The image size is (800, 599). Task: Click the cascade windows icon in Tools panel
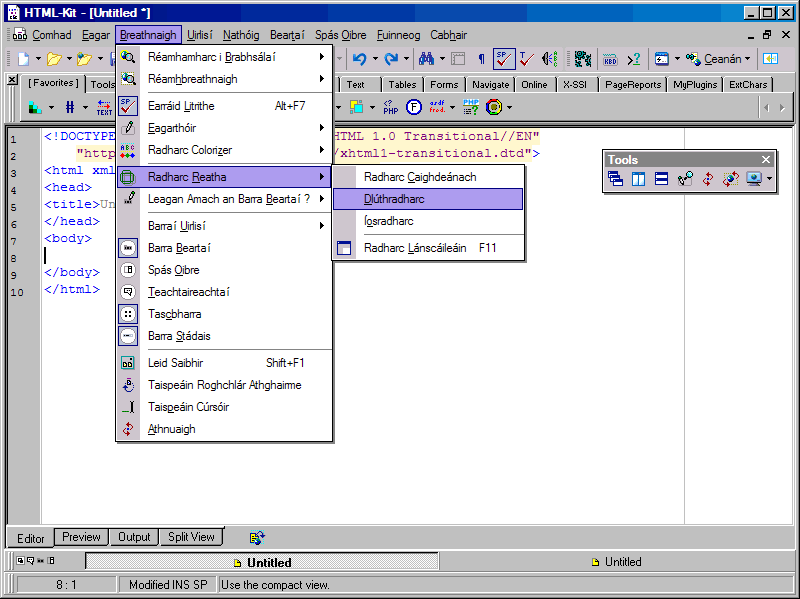click(x=615, y=179)
